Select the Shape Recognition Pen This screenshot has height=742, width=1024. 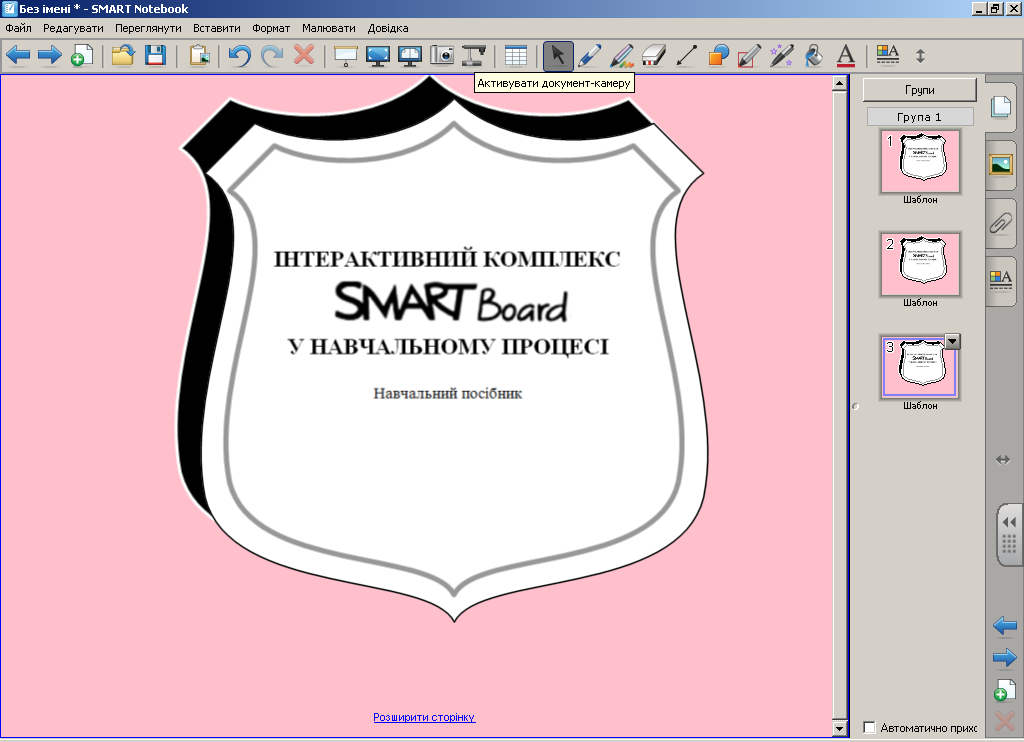[x=750, y=56]
